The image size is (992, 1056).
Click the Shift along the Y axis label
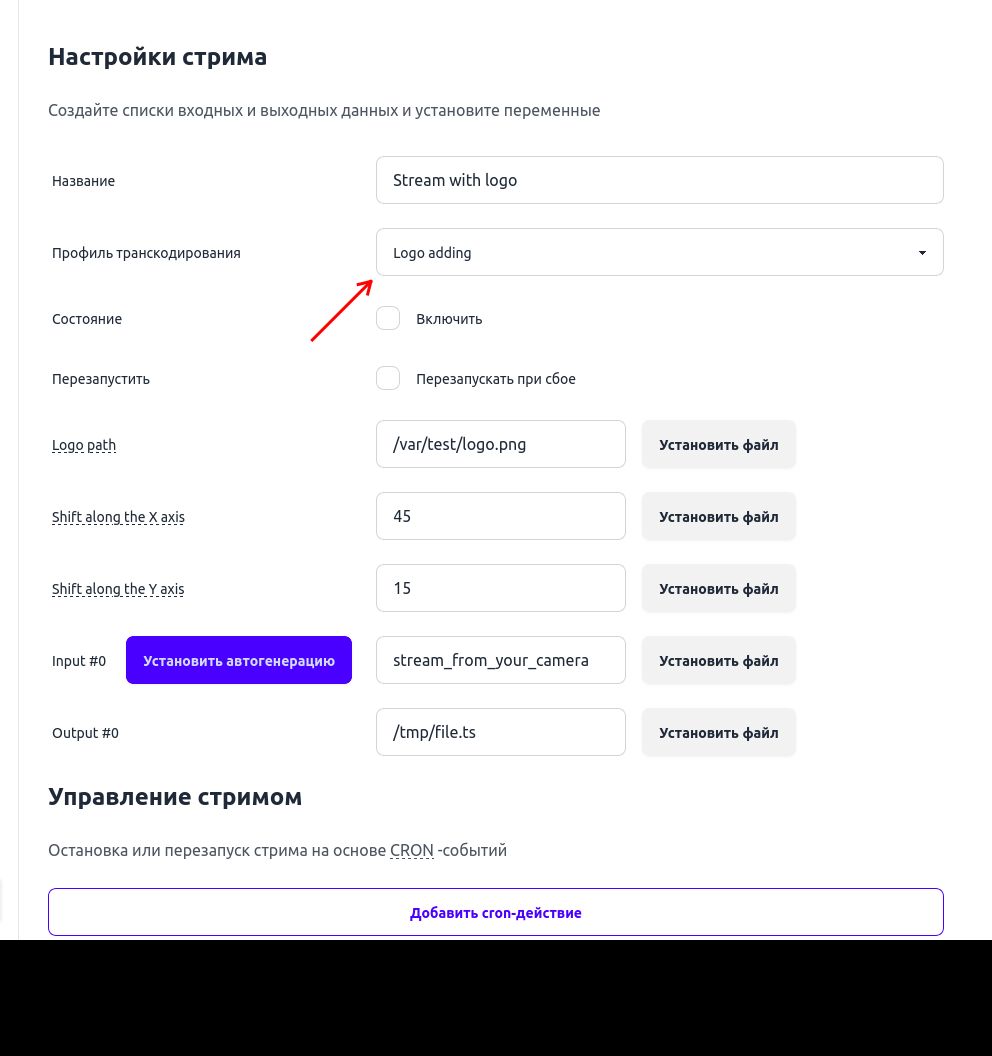(x=118, y=588)
